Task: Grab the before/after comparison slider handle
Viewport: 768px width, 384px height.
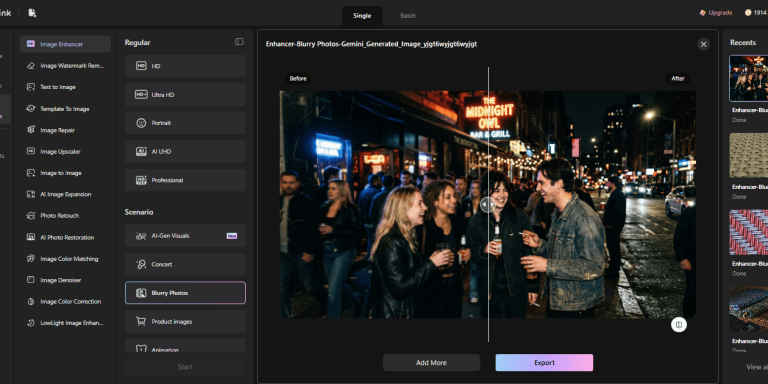Action: pos(488,204)
